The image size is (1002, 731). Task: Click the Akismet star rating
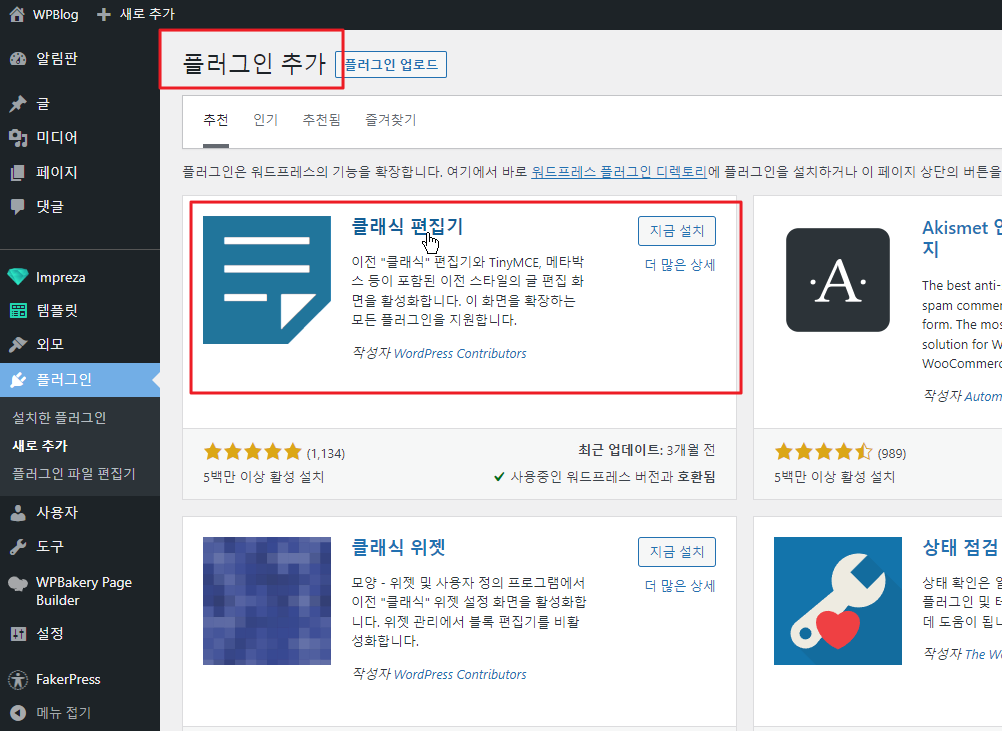point(823,452)
